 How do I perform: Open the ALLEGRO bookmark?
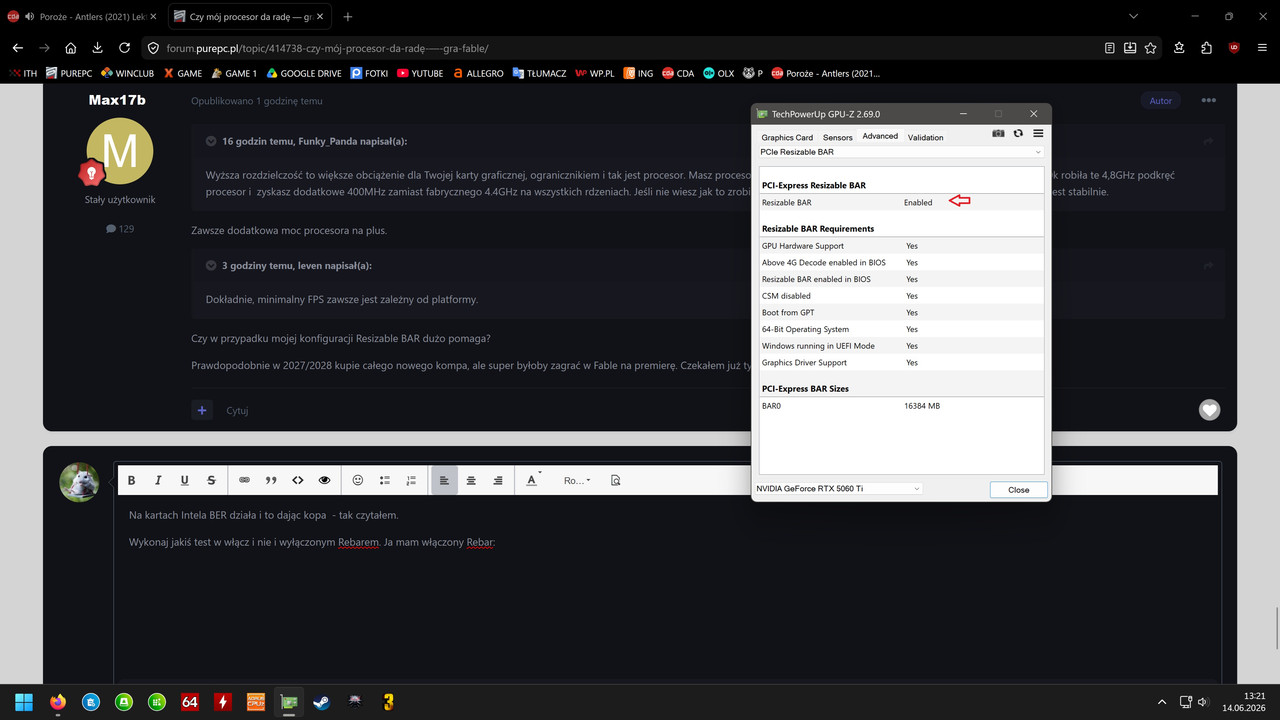click(478, 73)
